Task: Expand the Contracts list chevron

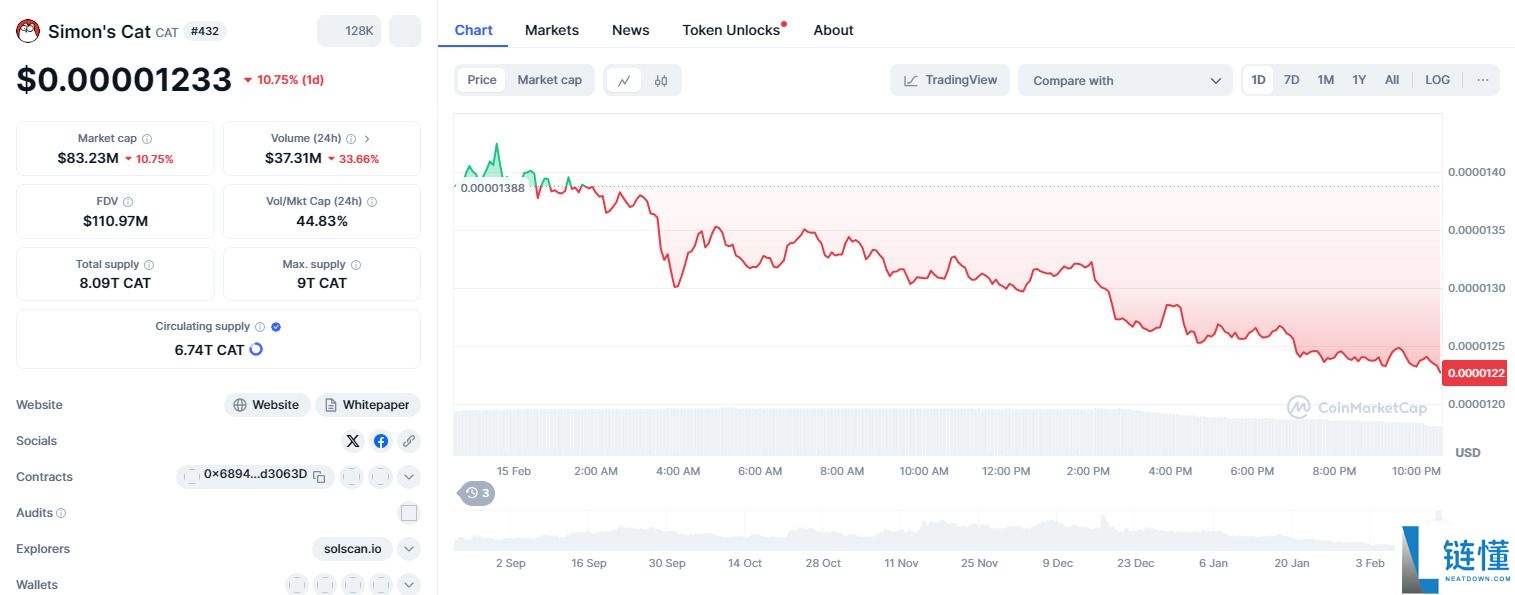Action: click(408, 477)
